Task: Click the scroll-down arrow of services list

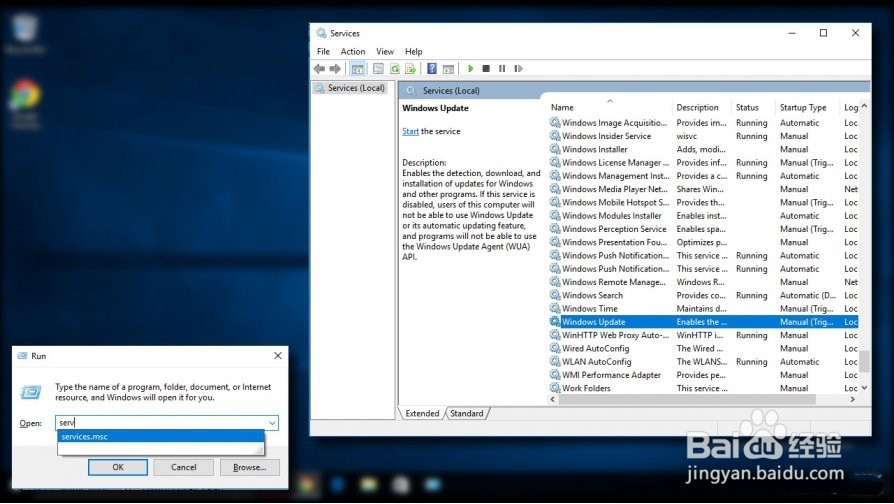Action: 864,388
